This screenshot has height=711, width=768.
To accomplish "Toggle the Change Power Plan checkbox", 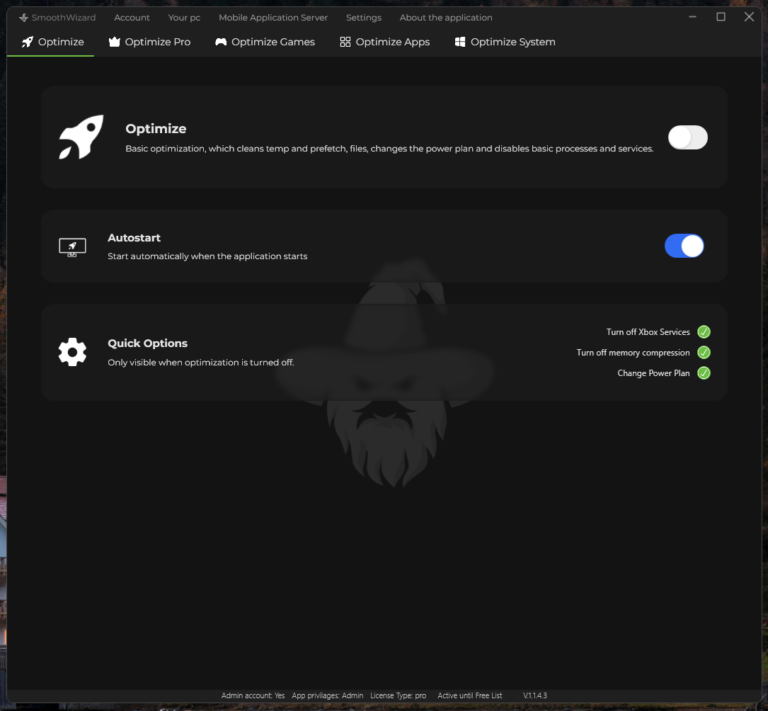I will click(704, 373).
